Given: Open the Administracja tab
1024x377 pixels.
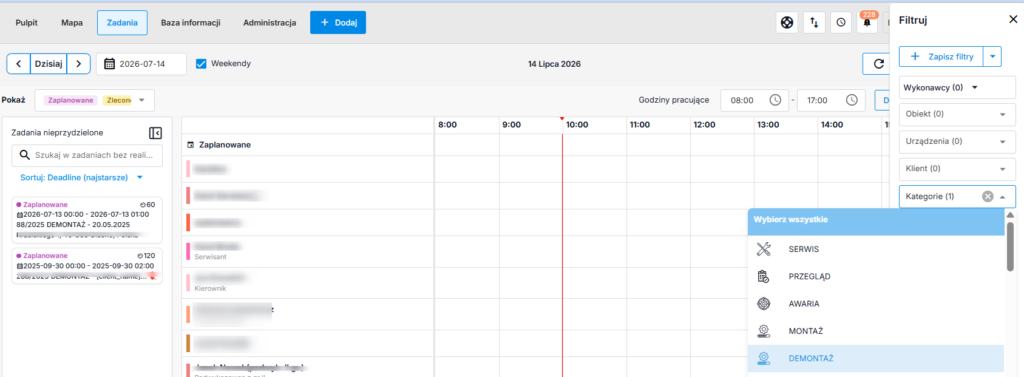Looking at the screenshot, I should pyautogui.click(x=270, y=22).
